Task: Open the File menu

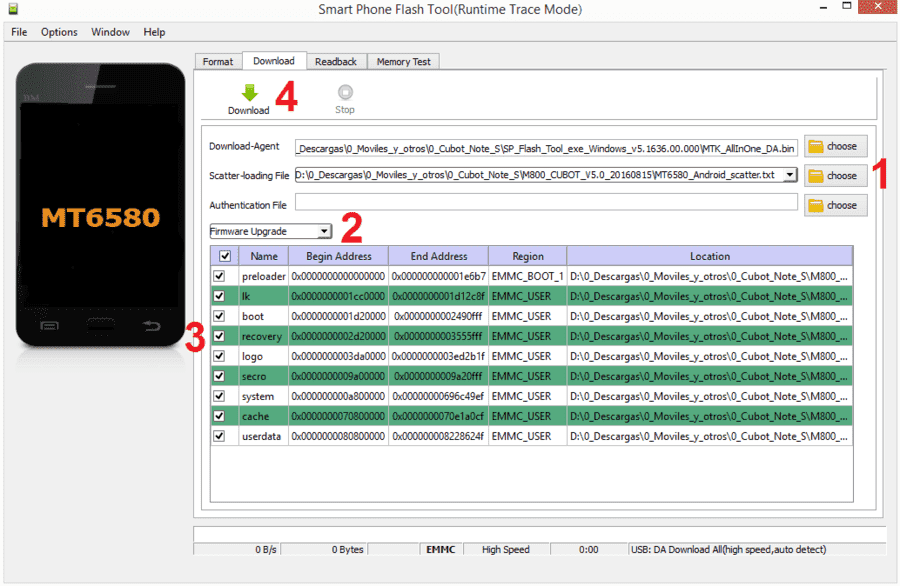Action: tap(19, 32)
